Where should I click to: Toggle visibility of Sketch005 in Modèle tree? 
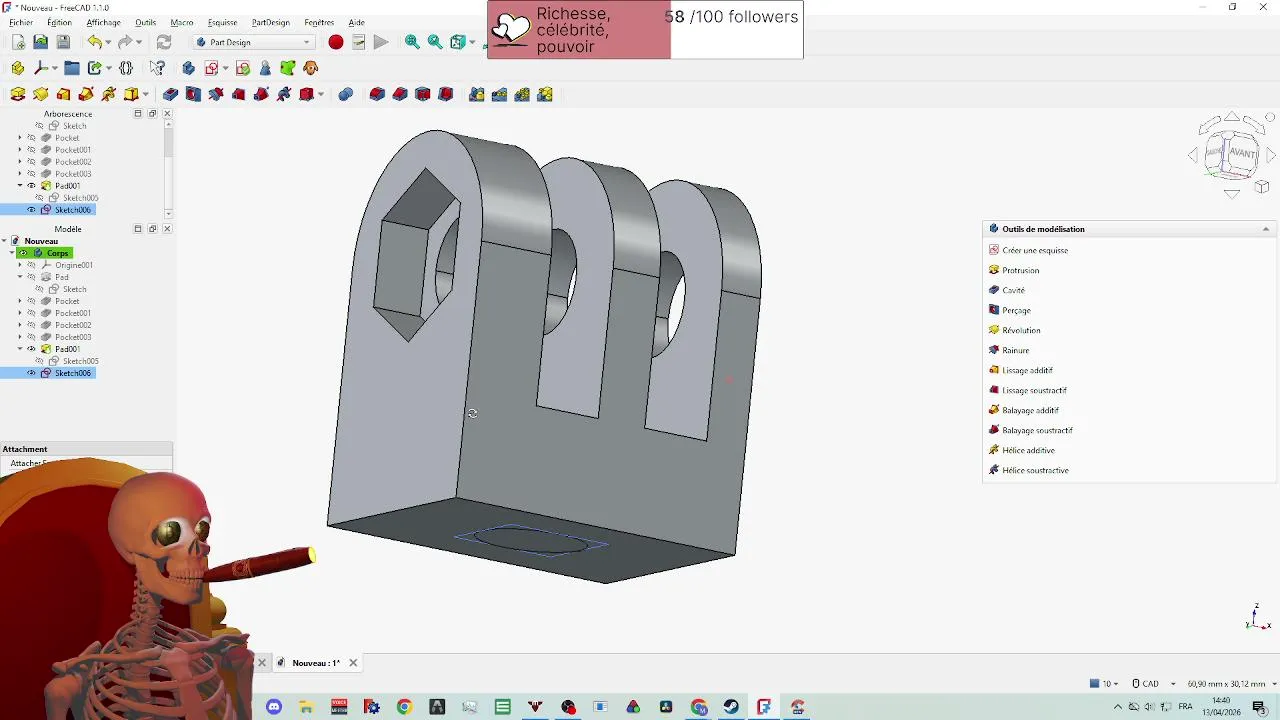tap(39, 361)
